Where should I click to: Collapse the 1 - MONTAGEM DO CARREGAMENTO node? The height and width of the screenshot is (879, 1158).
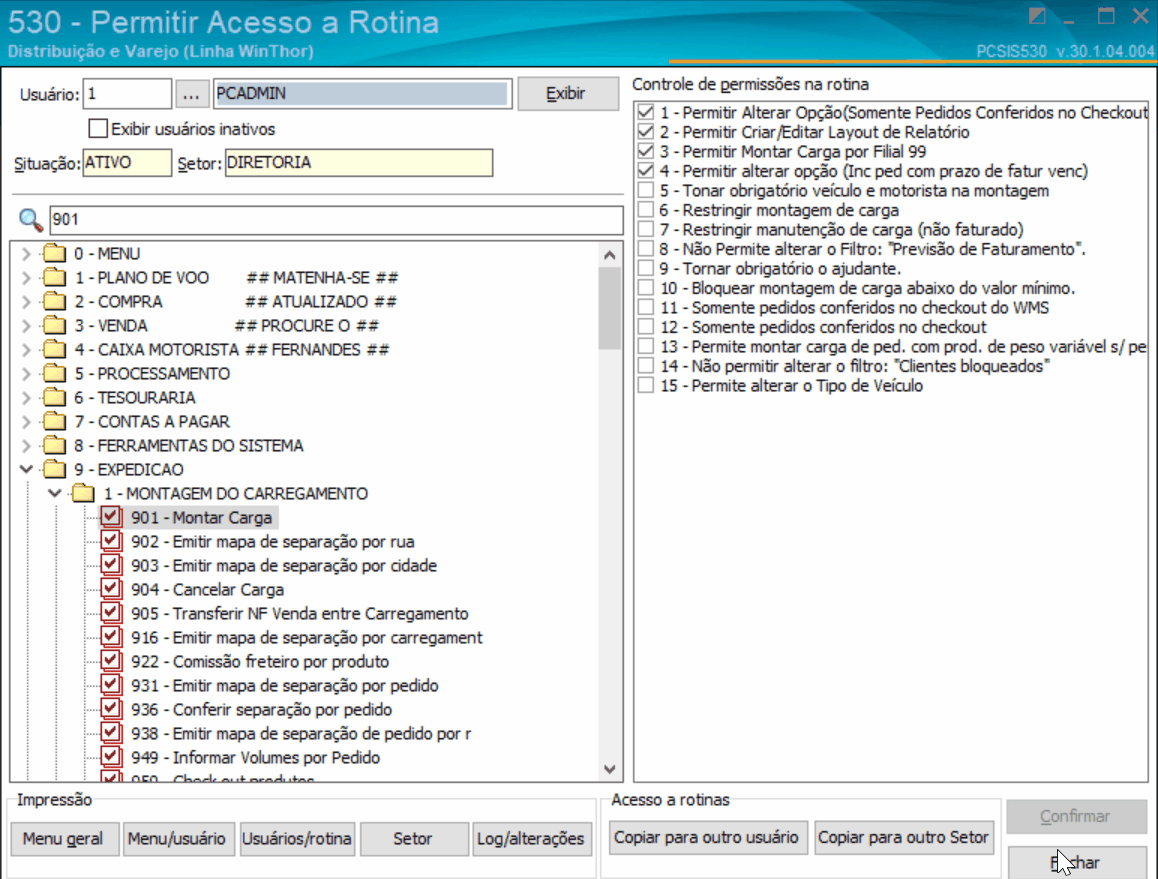(x=55, y=493)
